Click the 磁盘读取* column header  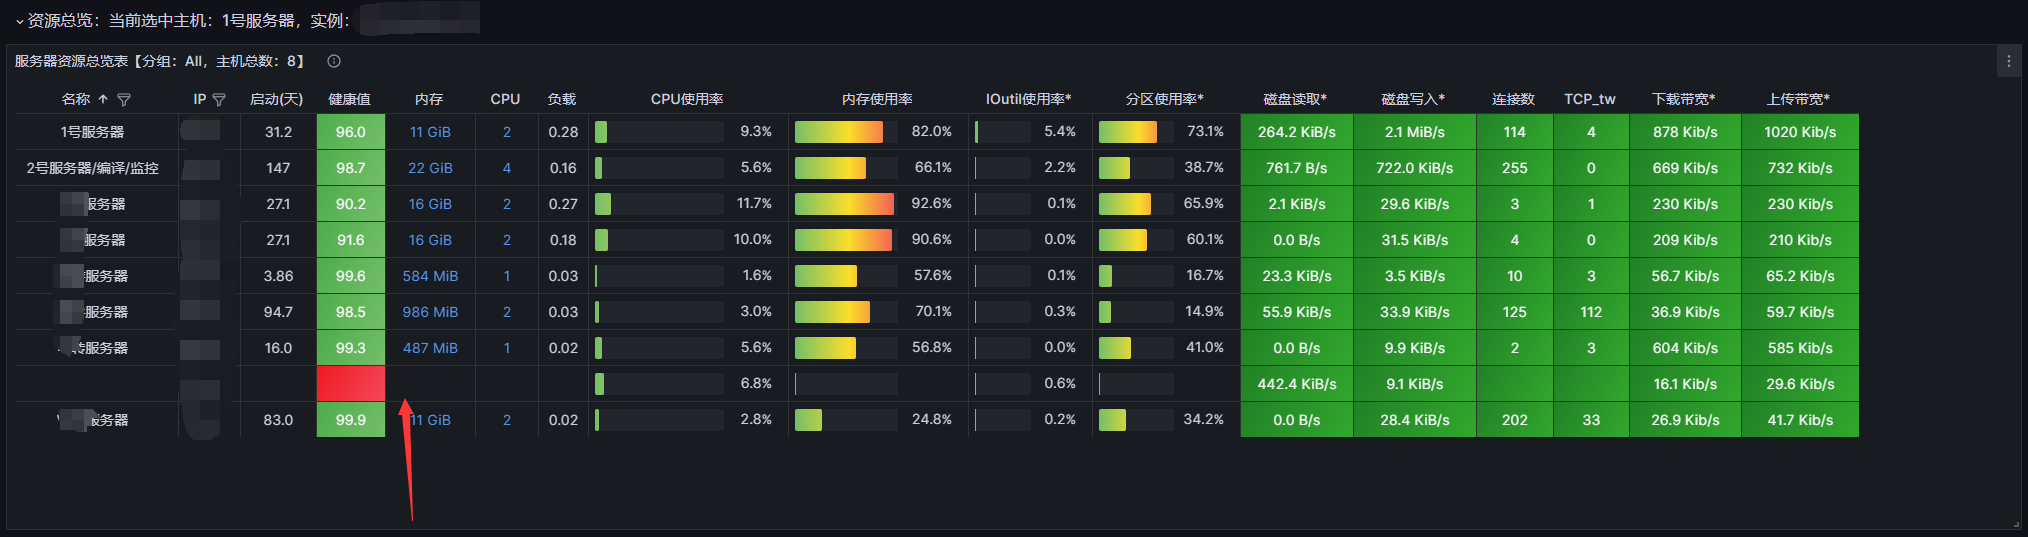point(1295,99)
